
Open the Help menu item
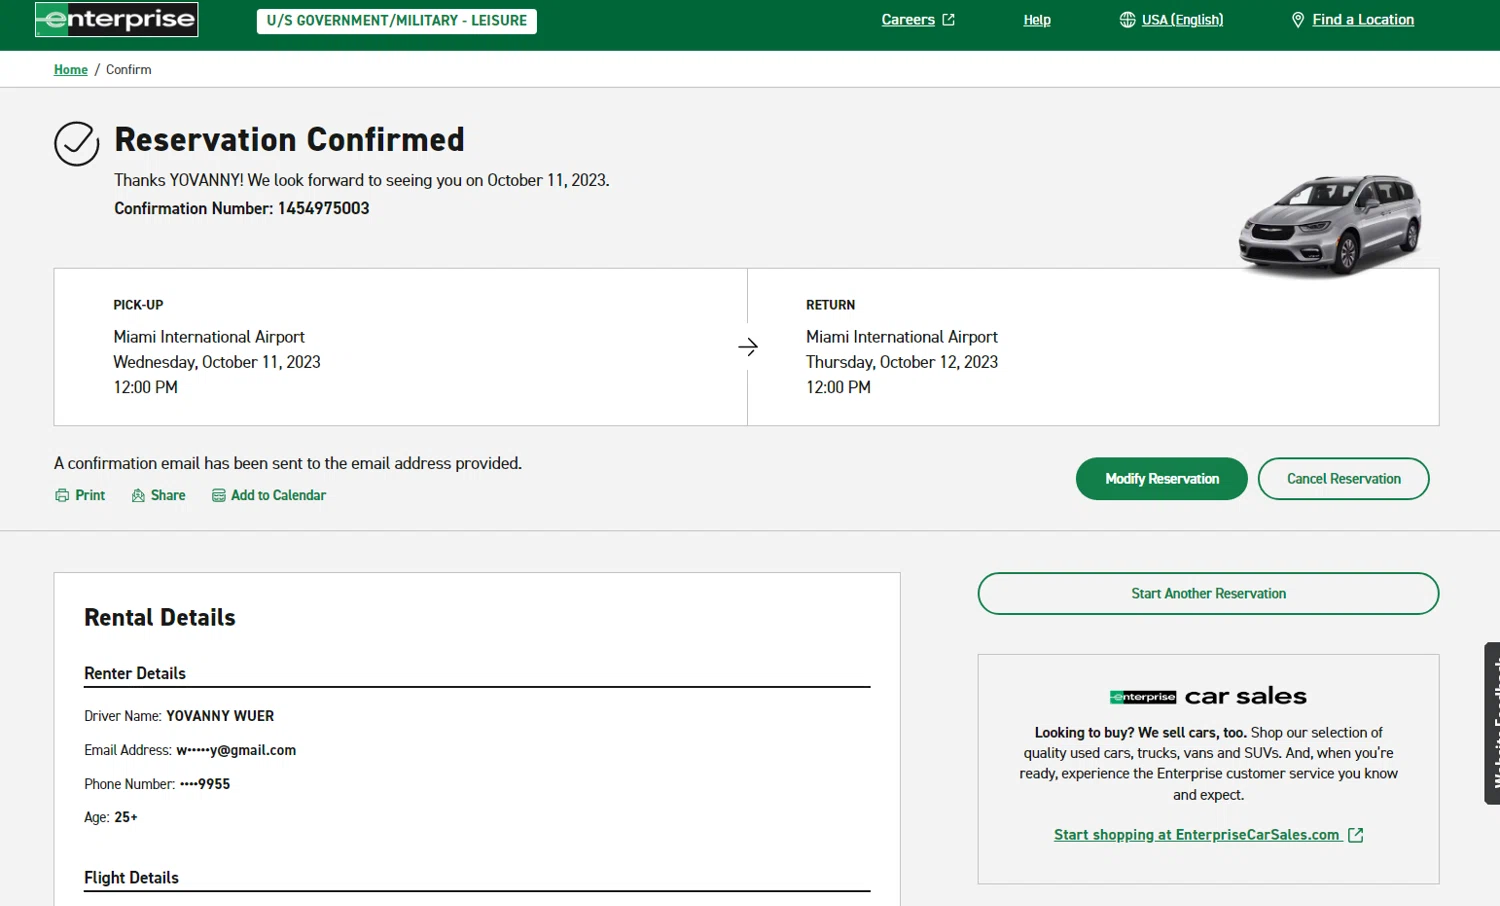tap(1037, 20)
